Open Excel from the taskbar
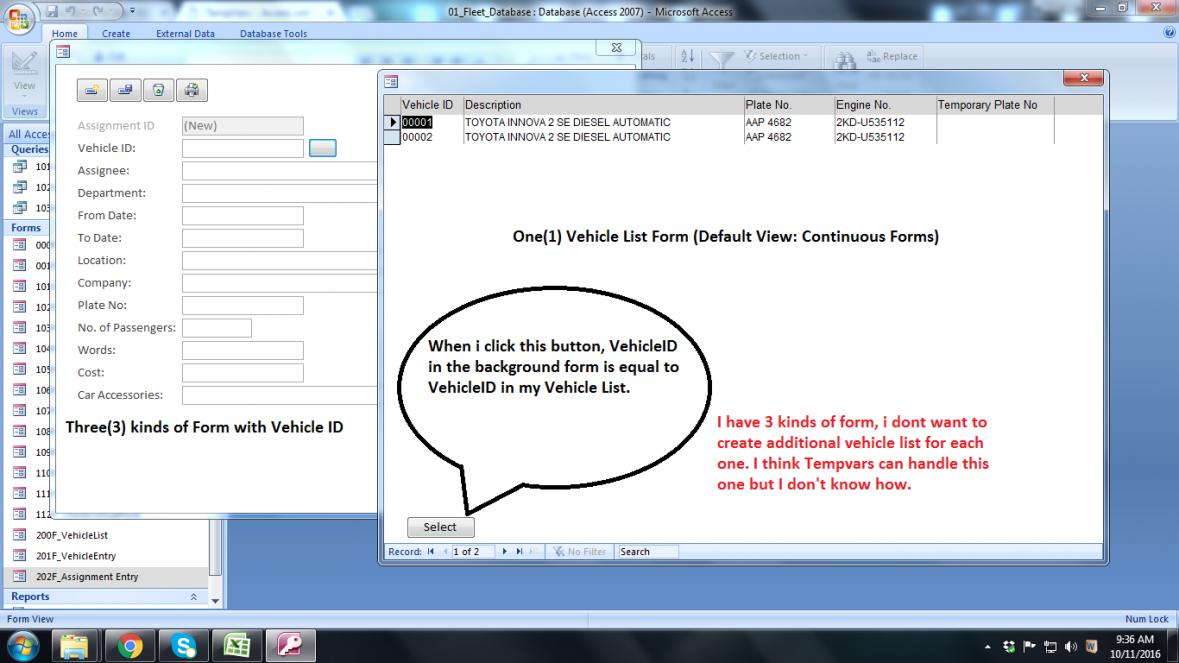Screen dimensions: 1179x663 [x=237, y=646]
